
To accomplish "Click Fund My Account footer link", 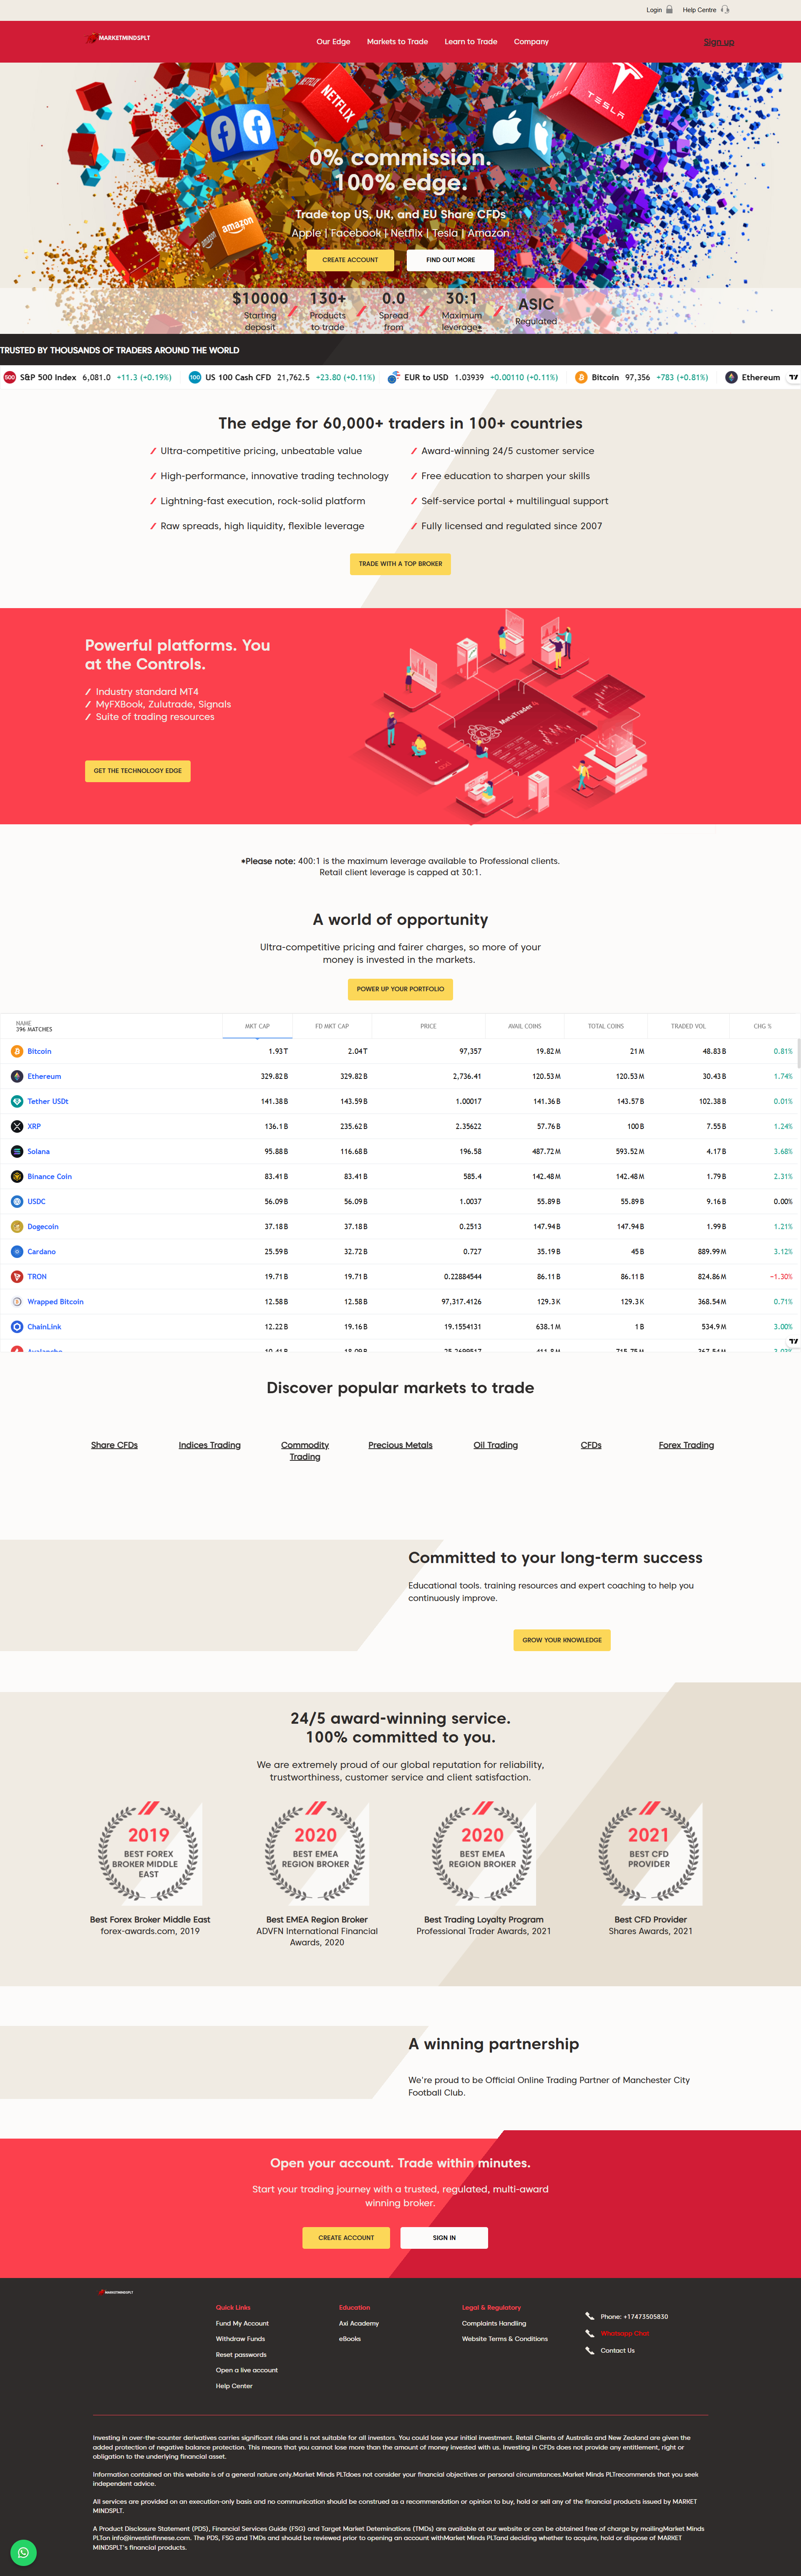I will (x=242, y=2323).
